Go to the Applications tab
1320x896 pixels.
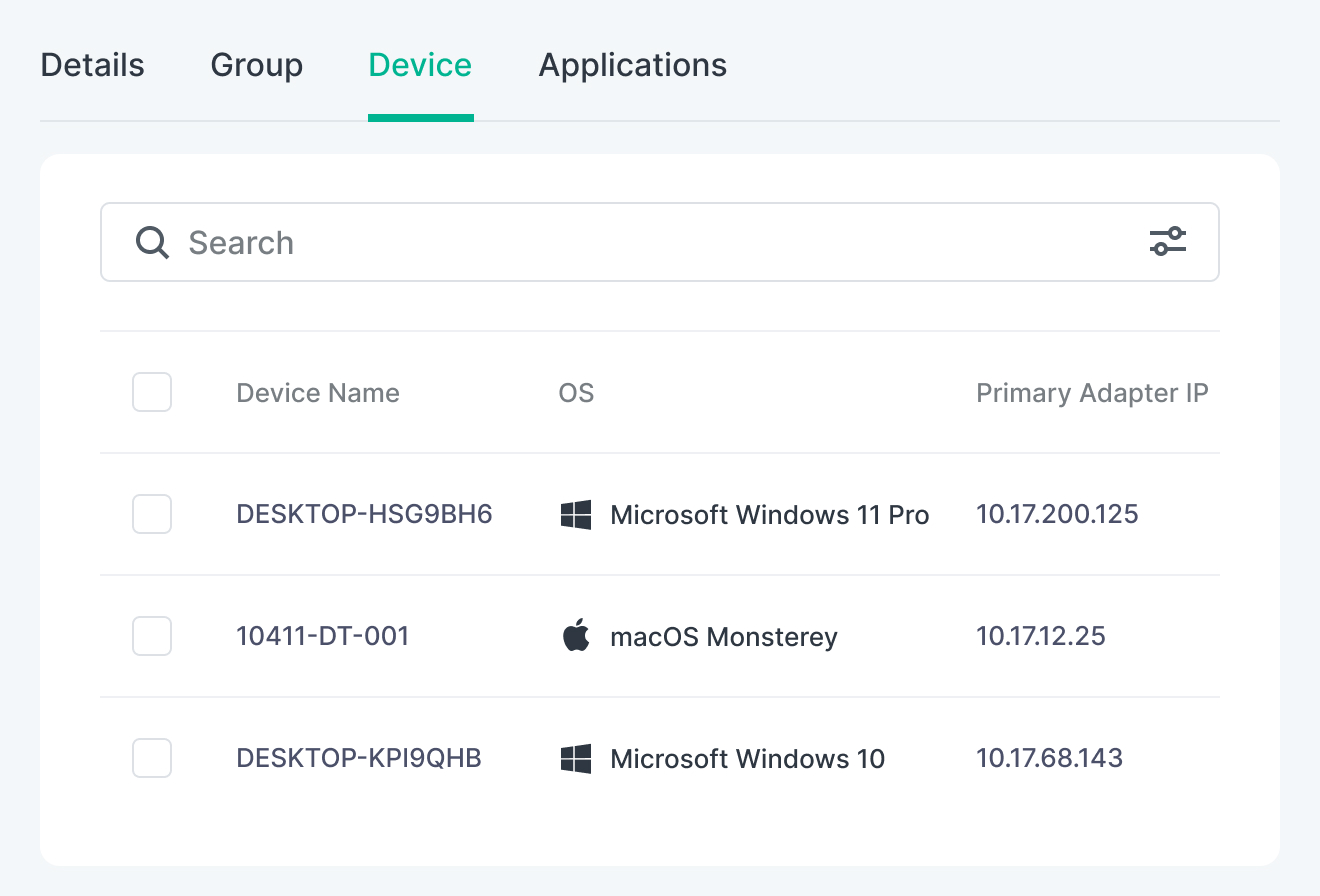(632, 65)
